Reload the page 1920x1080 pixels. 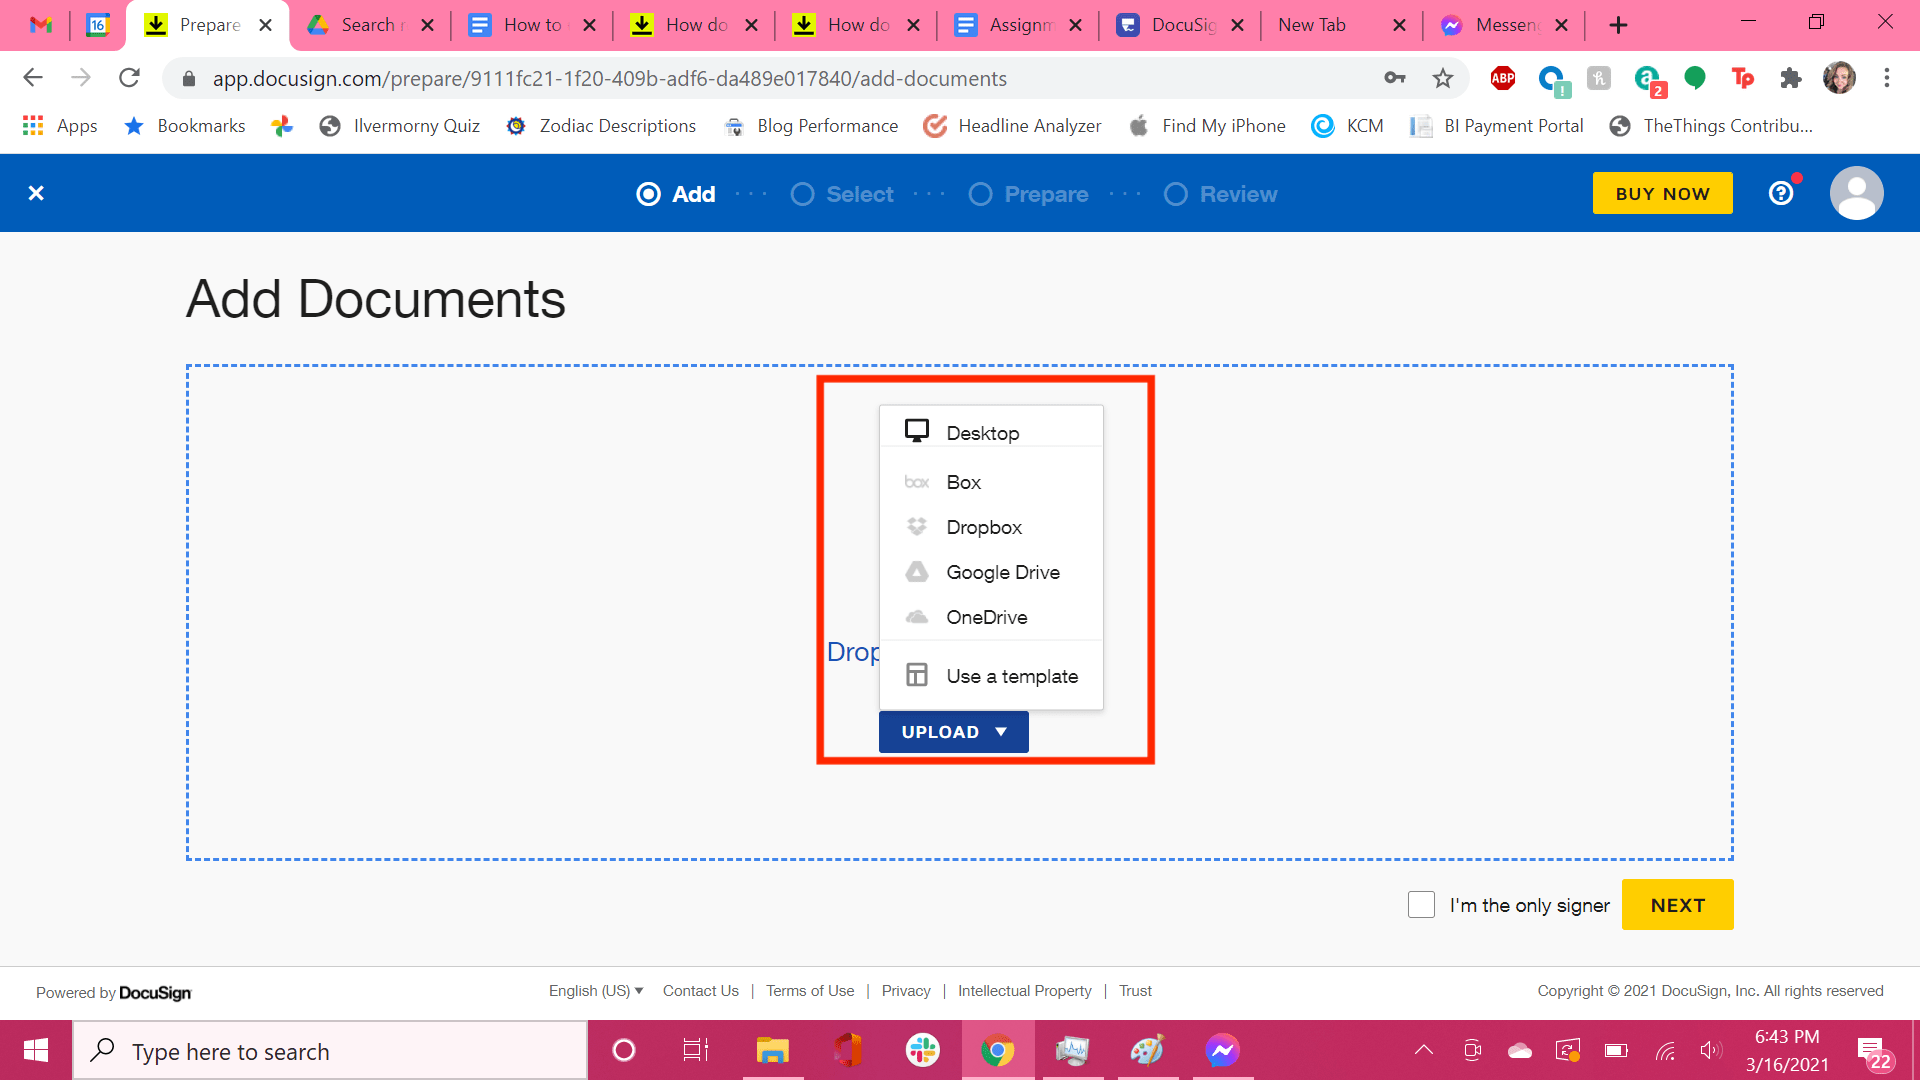[129, 78]
